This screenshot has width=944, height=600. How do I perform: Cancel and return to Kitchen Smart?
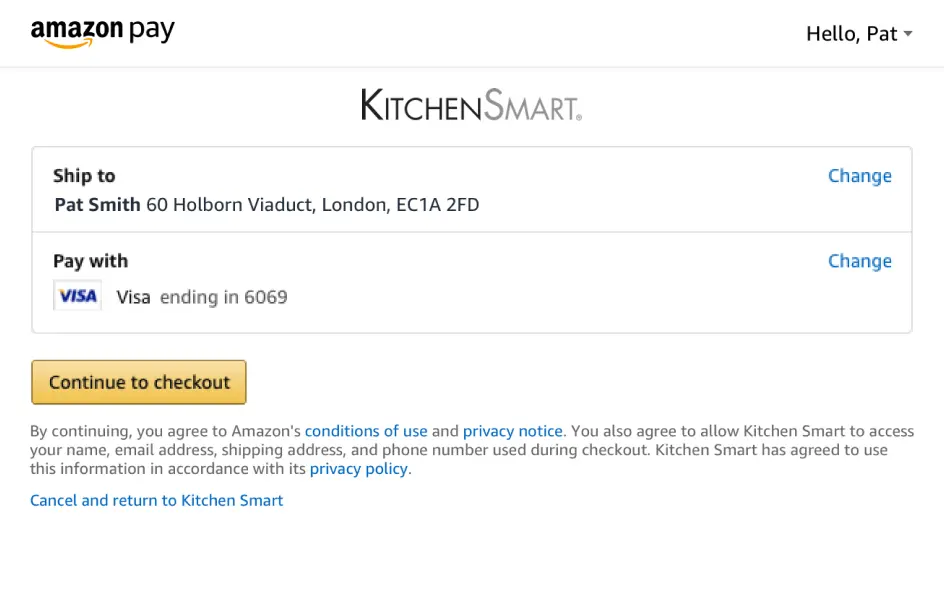157,500
